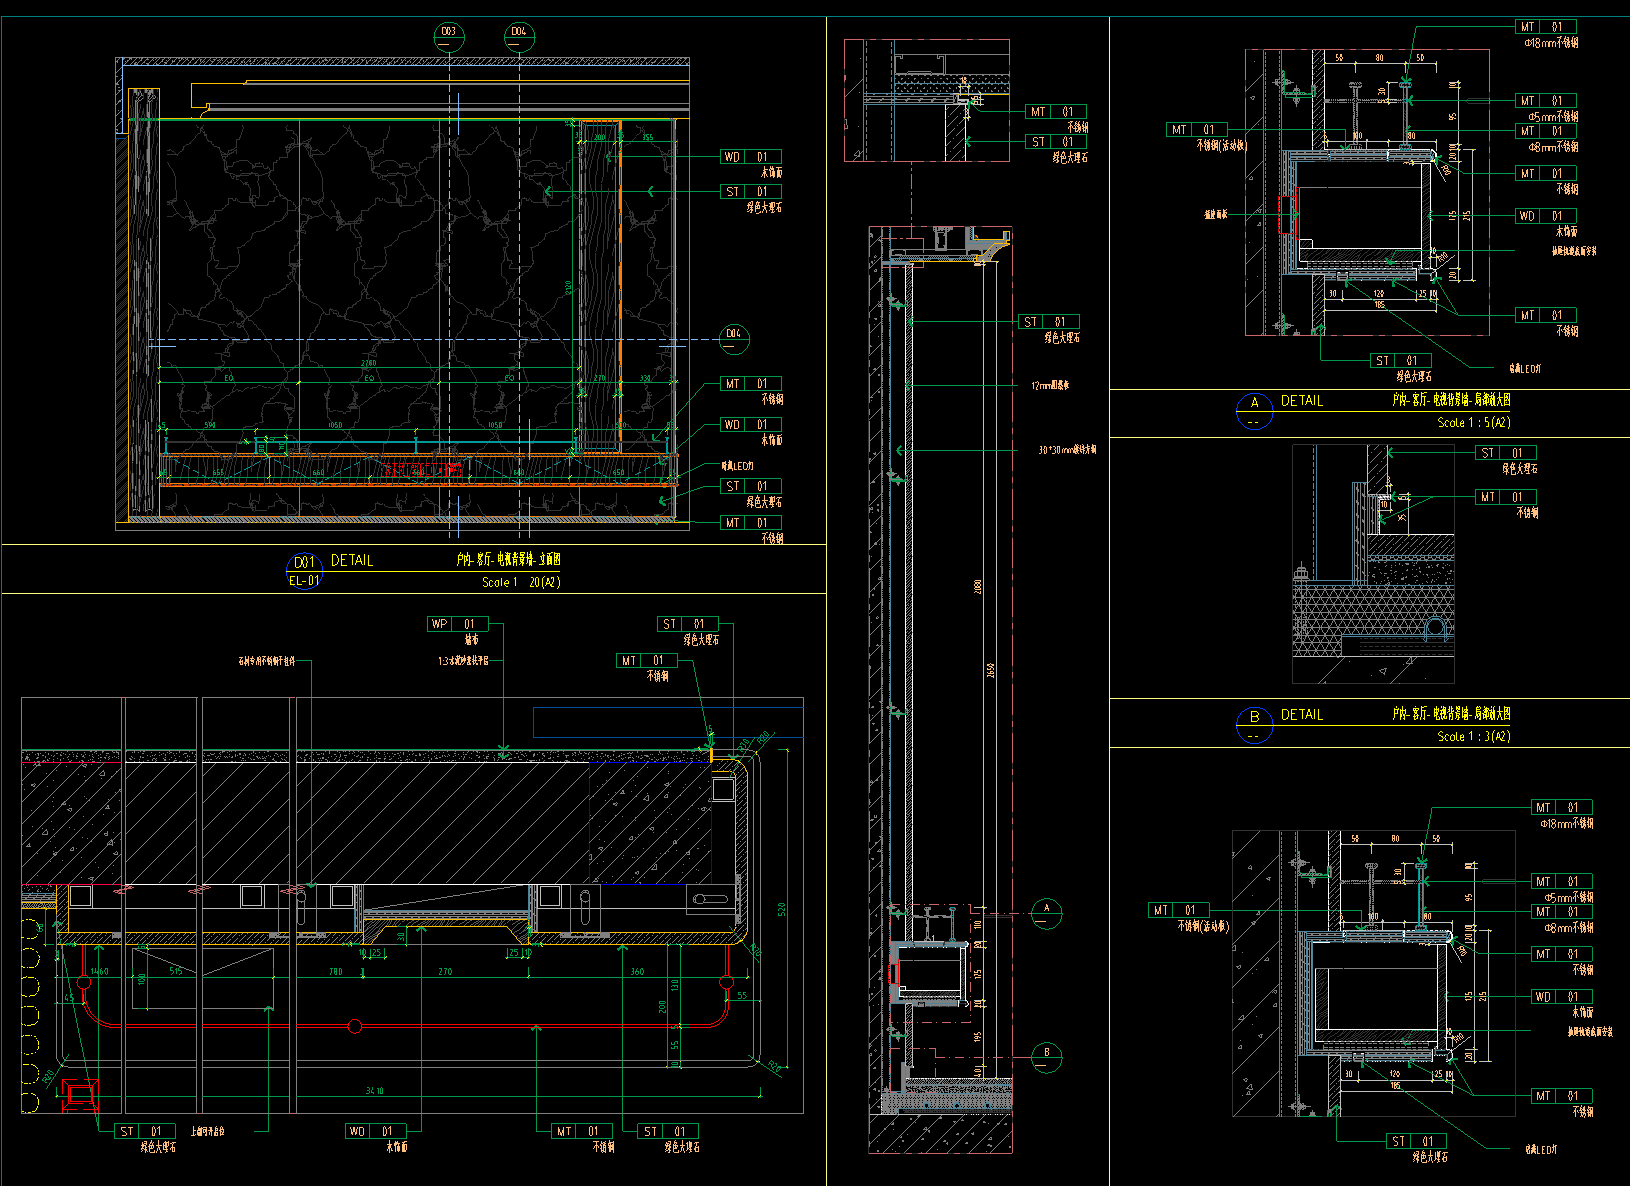Click the '12mm' board note on the section

coord(1050,385)
